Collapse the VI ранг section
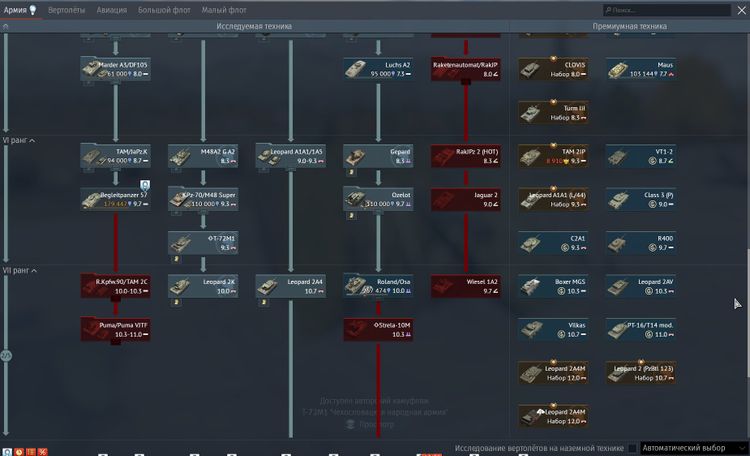The height and width of the screenshot is (456, 750). [x=32, y=141]
